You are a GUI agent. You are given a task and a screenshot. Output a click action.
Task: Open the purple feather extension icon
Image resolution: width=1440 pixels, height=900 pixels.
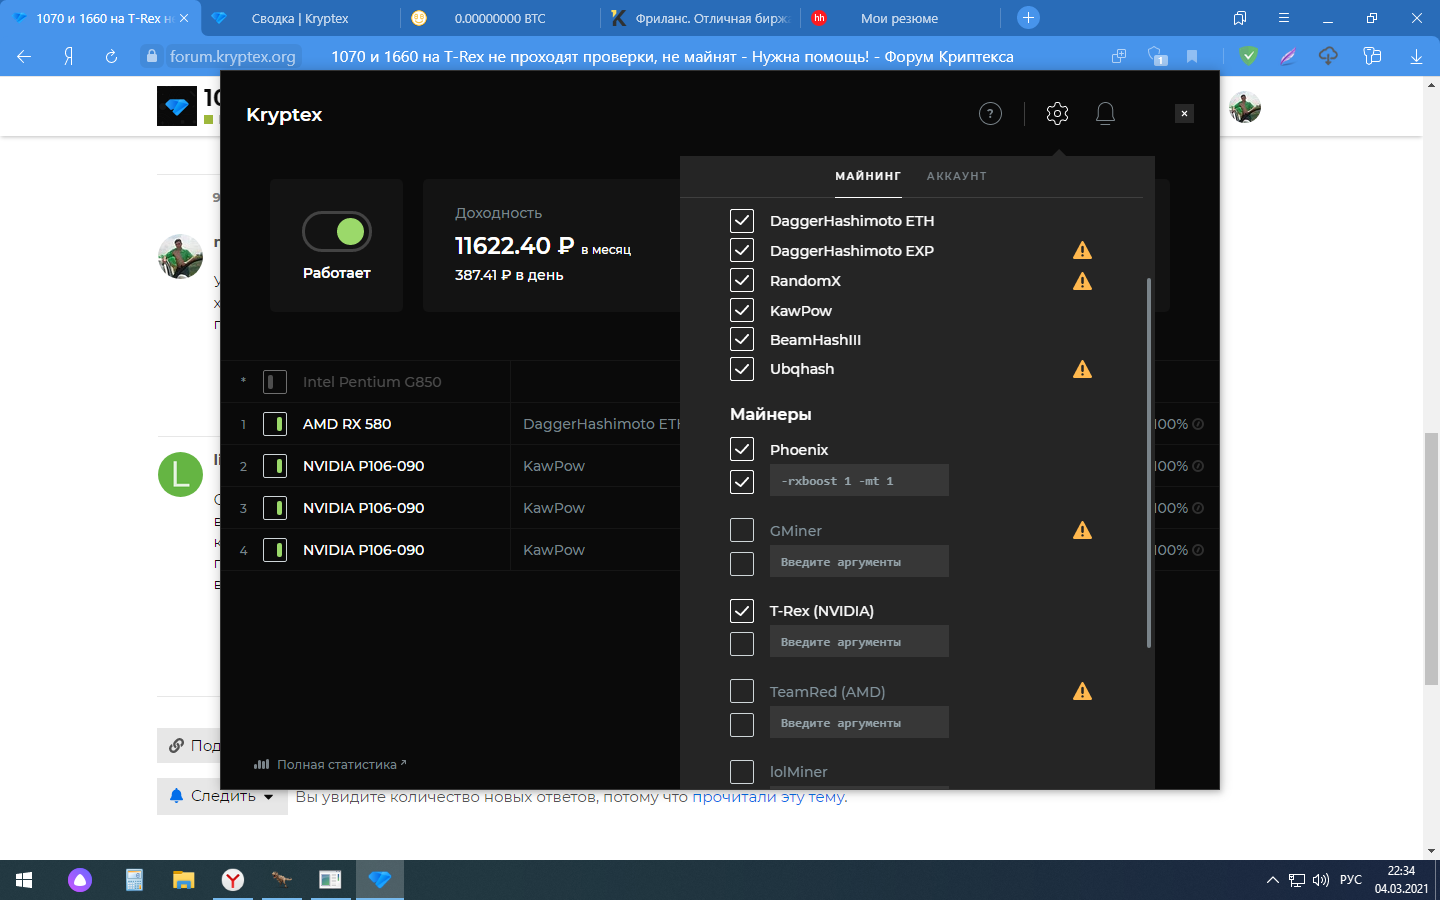tap(1288, 57)
